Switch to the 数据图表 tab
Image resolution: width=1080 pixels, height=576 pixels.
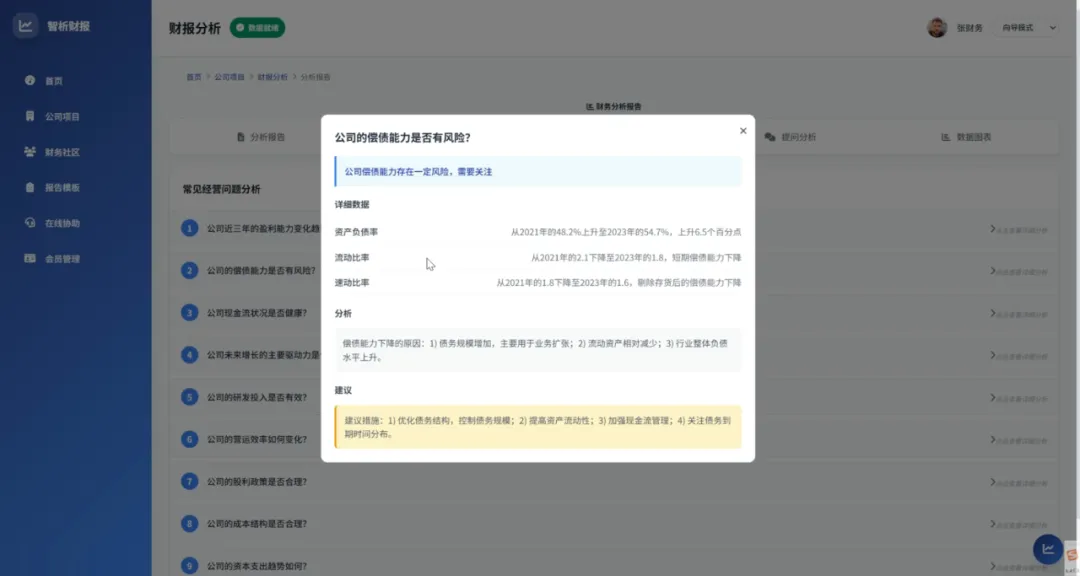coord(966,137)
